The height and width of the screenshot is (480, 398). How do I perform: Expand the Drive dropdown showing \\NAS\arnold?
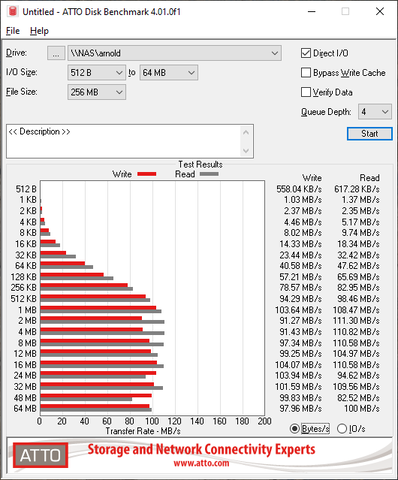click(x=175, y=53)
